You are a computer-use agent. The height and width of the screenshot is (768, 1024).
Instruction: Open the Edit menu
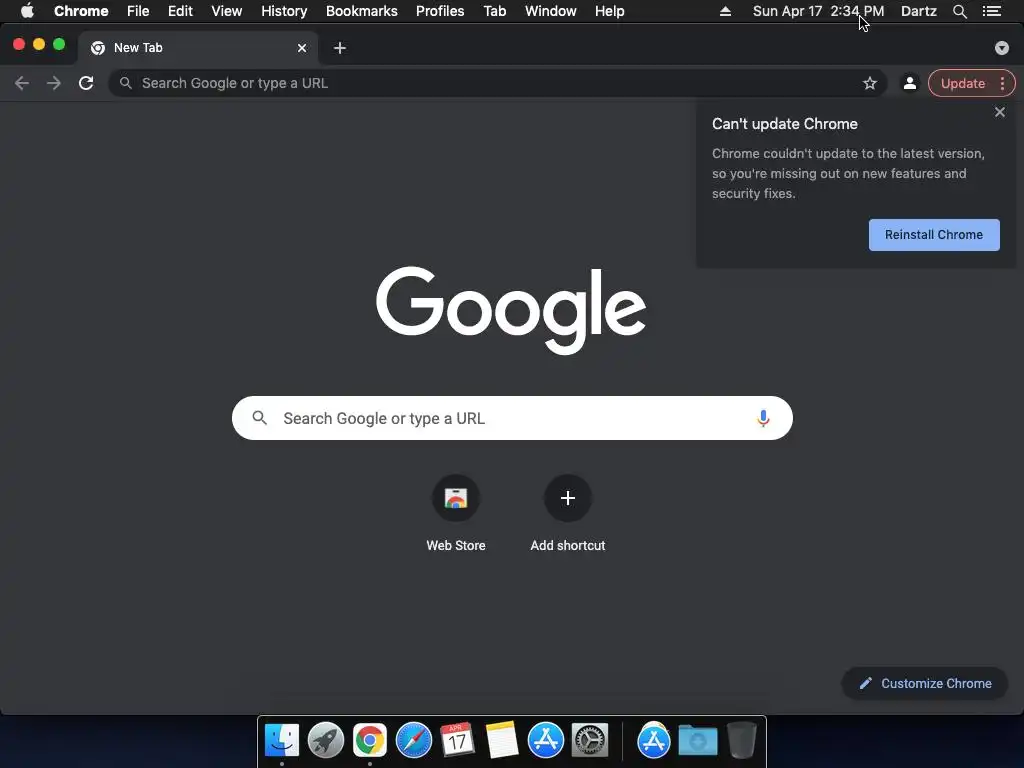tap(180, 11)
